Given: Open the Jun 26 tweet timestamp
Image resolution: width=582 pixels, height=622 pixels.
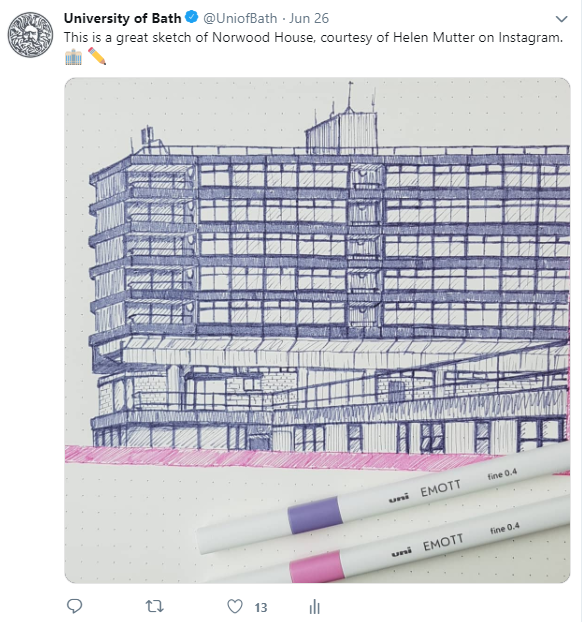Looking at the screenshot, I should [309, 18].
